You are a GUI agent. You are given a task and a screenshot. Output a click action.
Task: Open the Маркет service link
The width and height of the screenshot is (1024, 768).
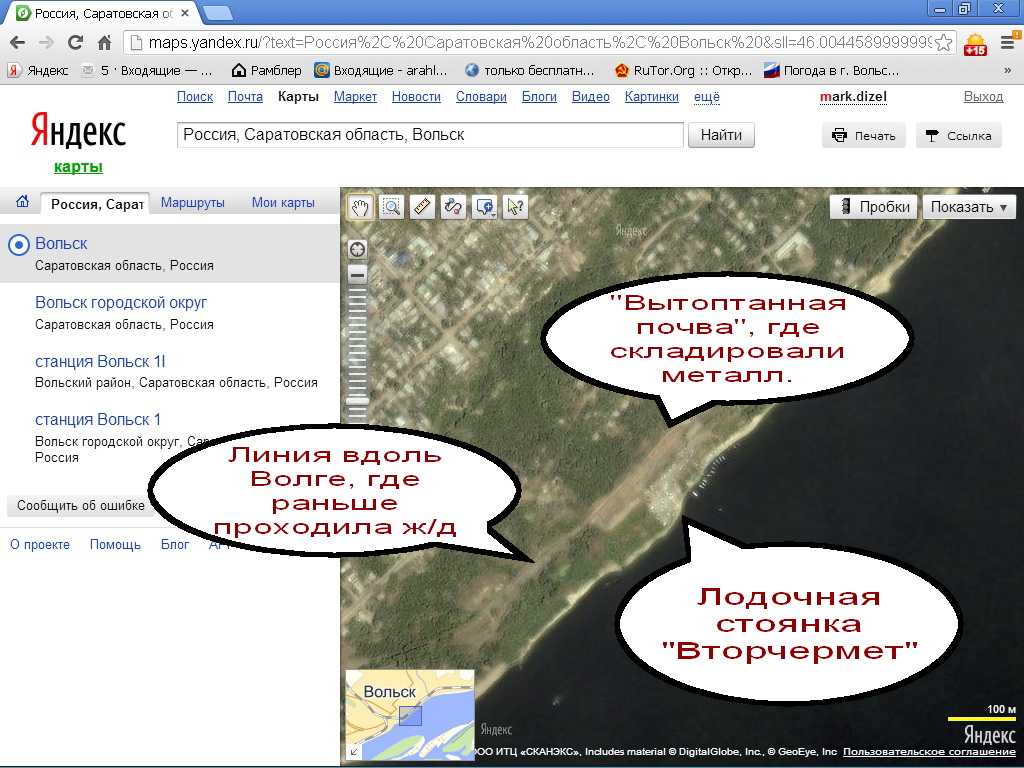[x=355, y=97]
